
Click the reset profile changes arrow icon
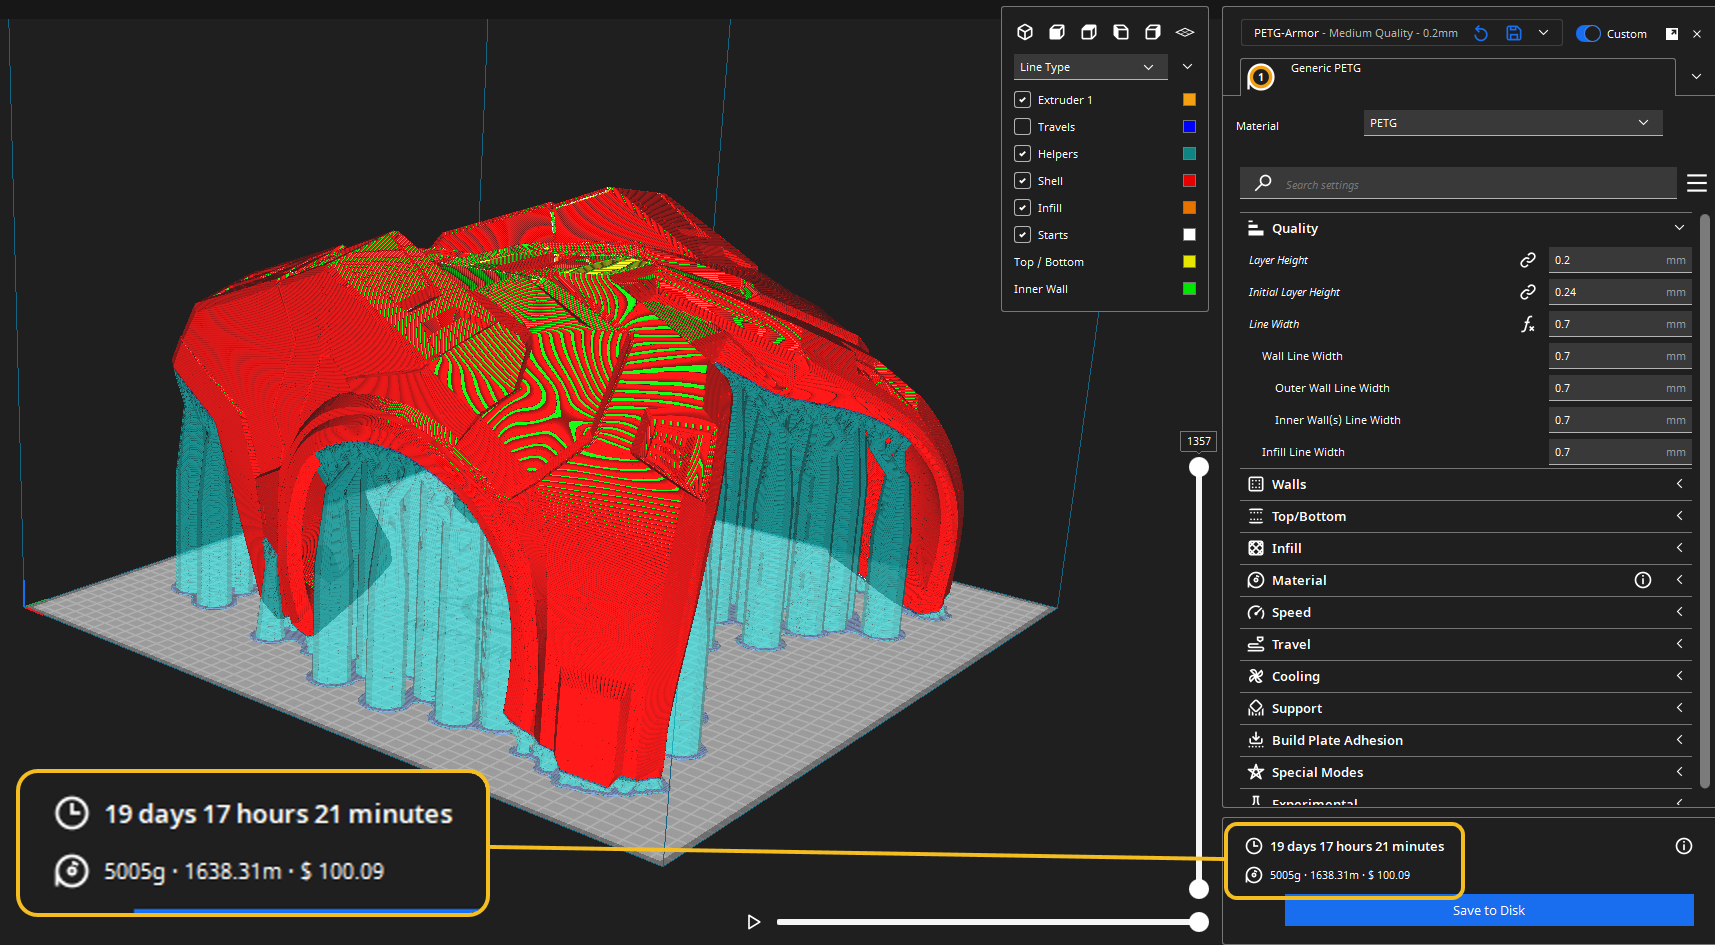coord(1481,33)
